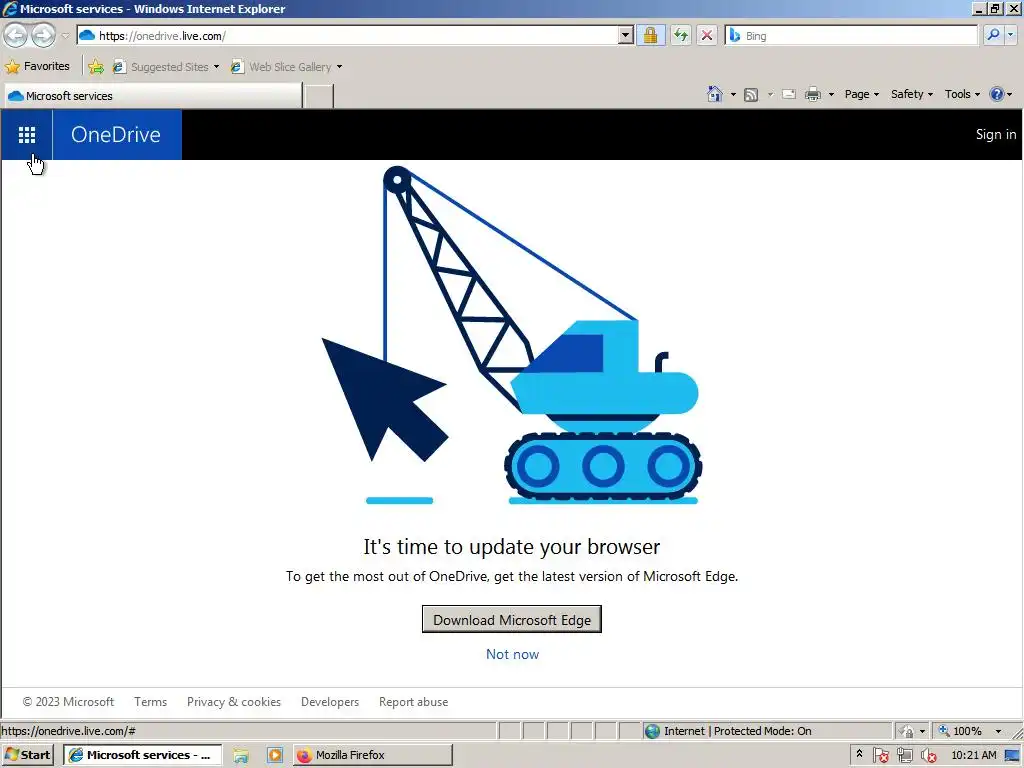Open a new blank tab
This screenshot has height=768, width=1024.
pos(319,96)
